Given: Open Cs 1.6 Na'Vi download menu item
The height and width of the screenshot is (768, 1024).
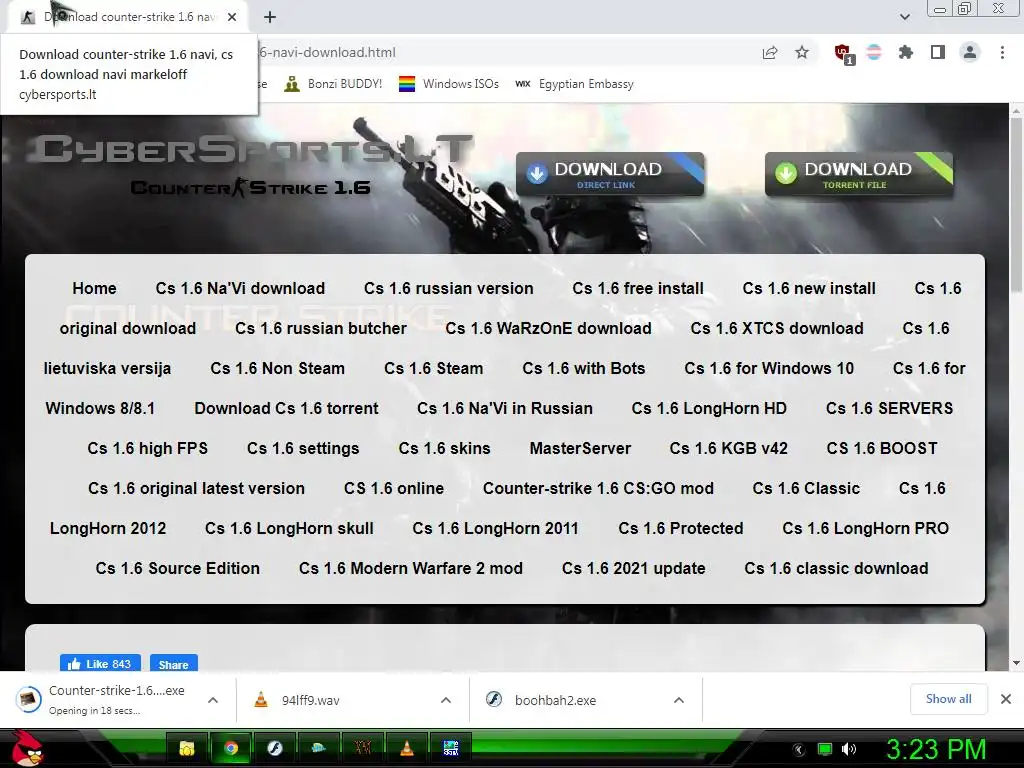Looking at the screenshot, I should point(240,288).
